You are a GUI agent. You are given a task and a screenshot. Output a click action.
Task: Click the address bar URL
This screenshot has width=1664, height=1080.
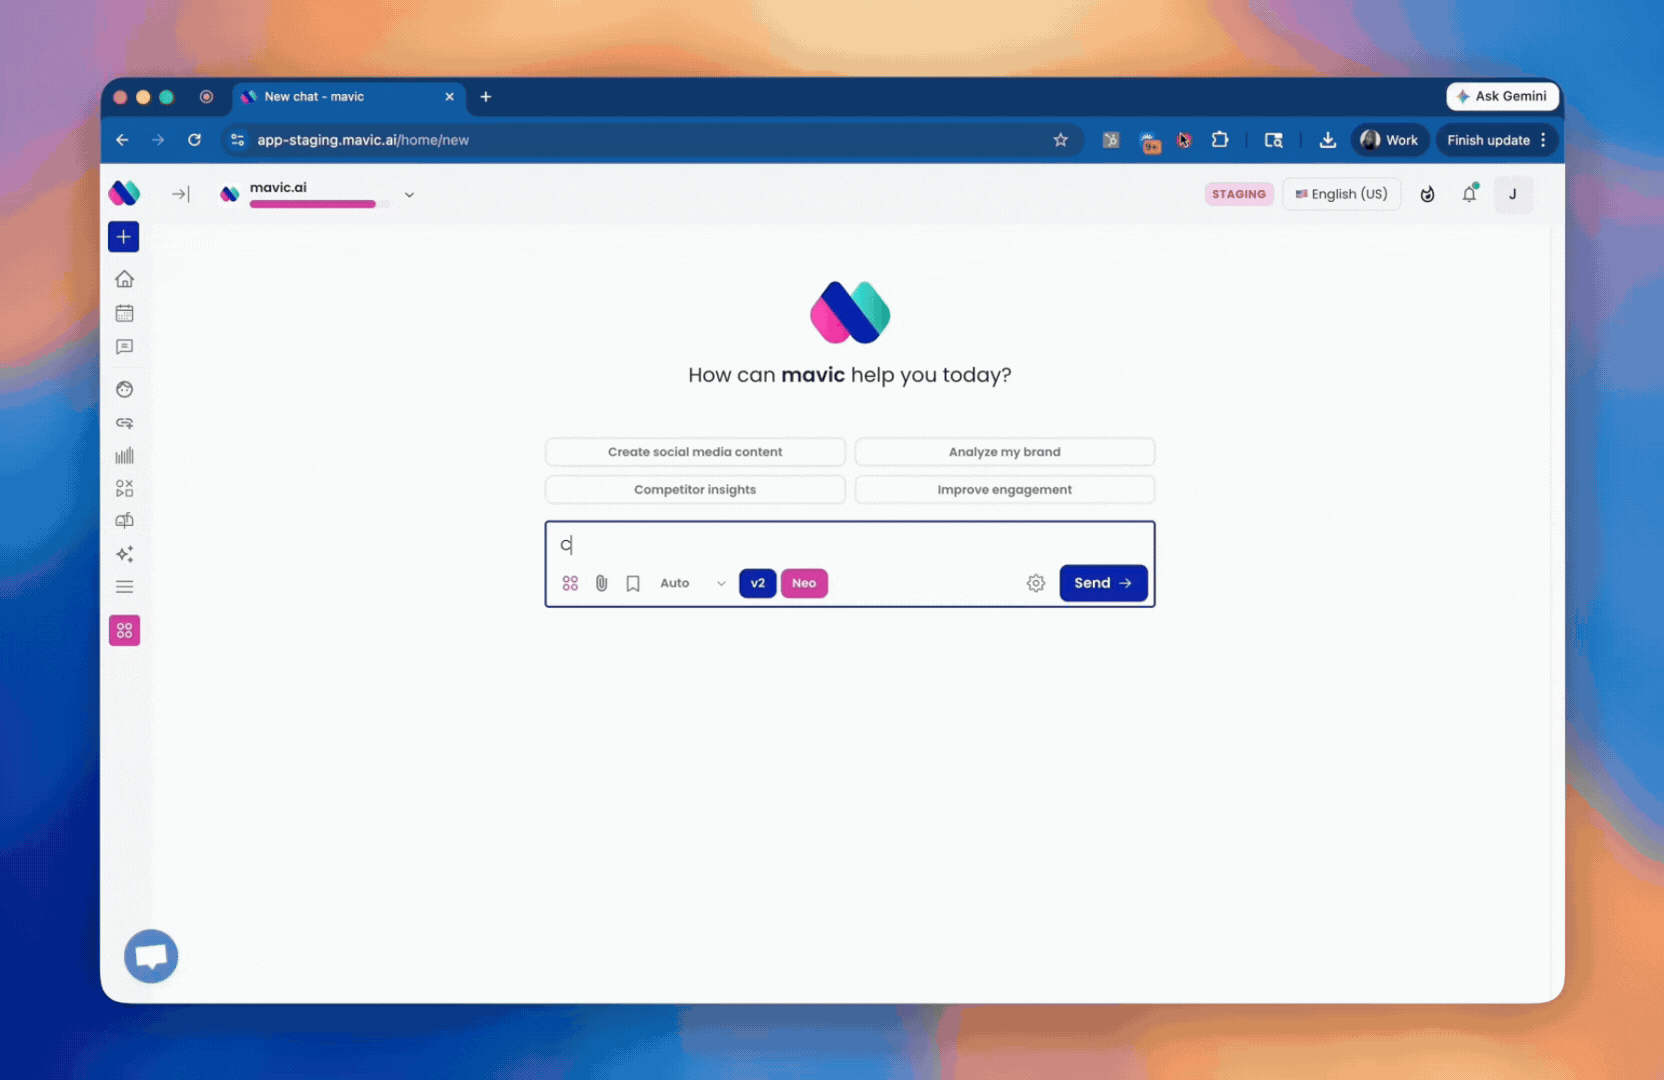point(363,140)
